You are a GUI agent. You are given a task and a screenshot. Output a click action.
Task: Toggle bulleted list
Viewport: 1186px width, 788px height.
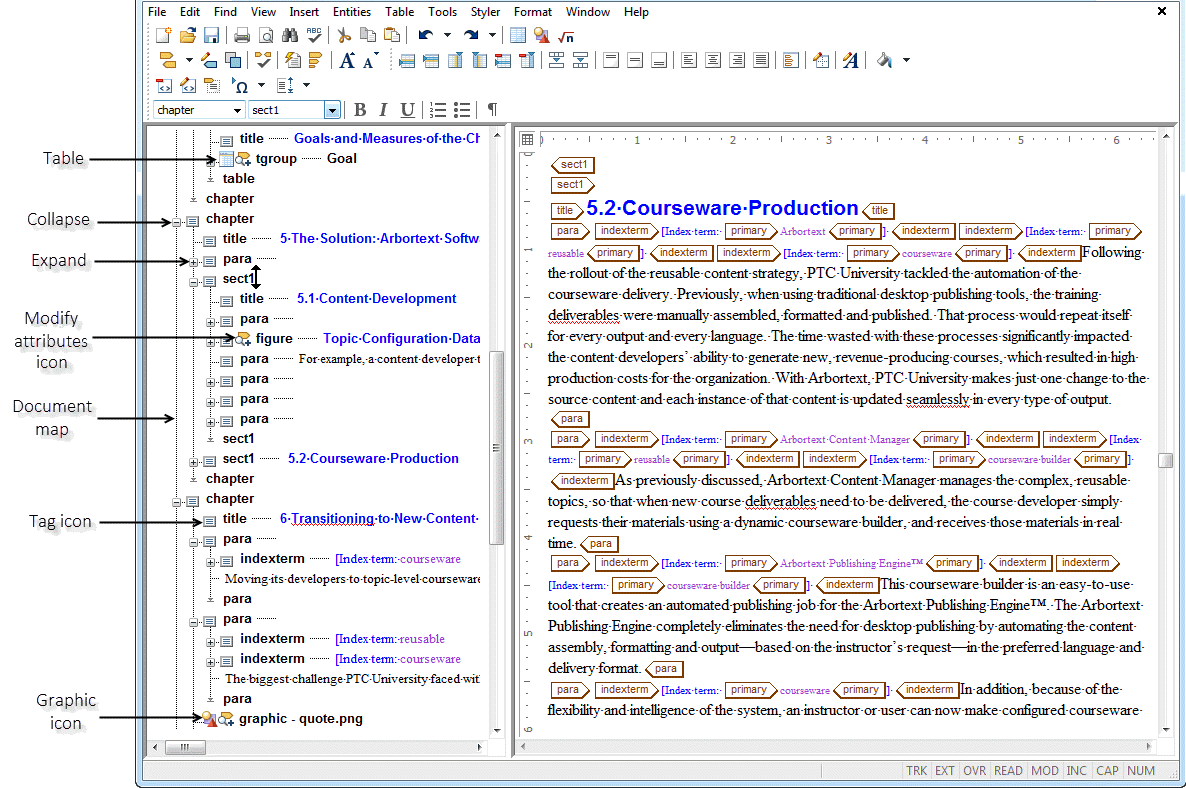pos(461,110)
